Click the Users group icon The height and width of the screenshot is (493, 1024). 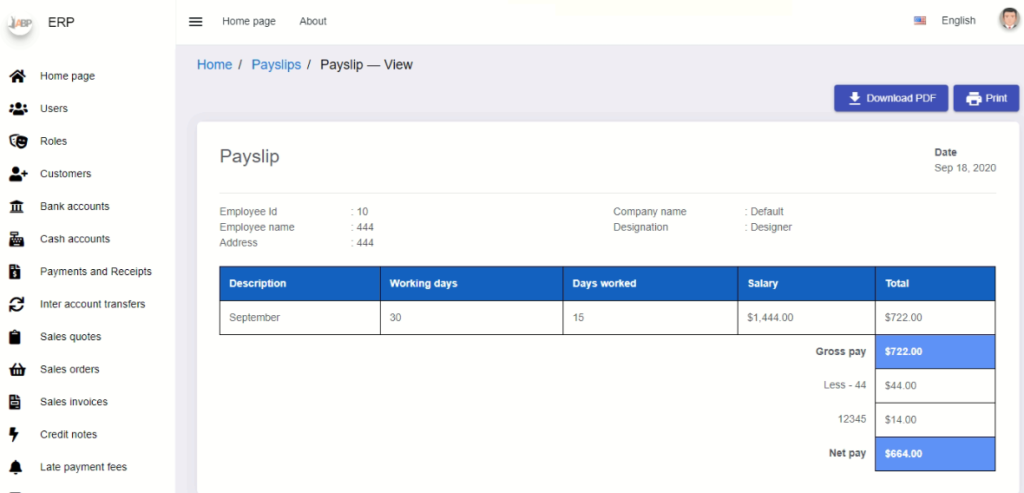click(x=18, y=108)
